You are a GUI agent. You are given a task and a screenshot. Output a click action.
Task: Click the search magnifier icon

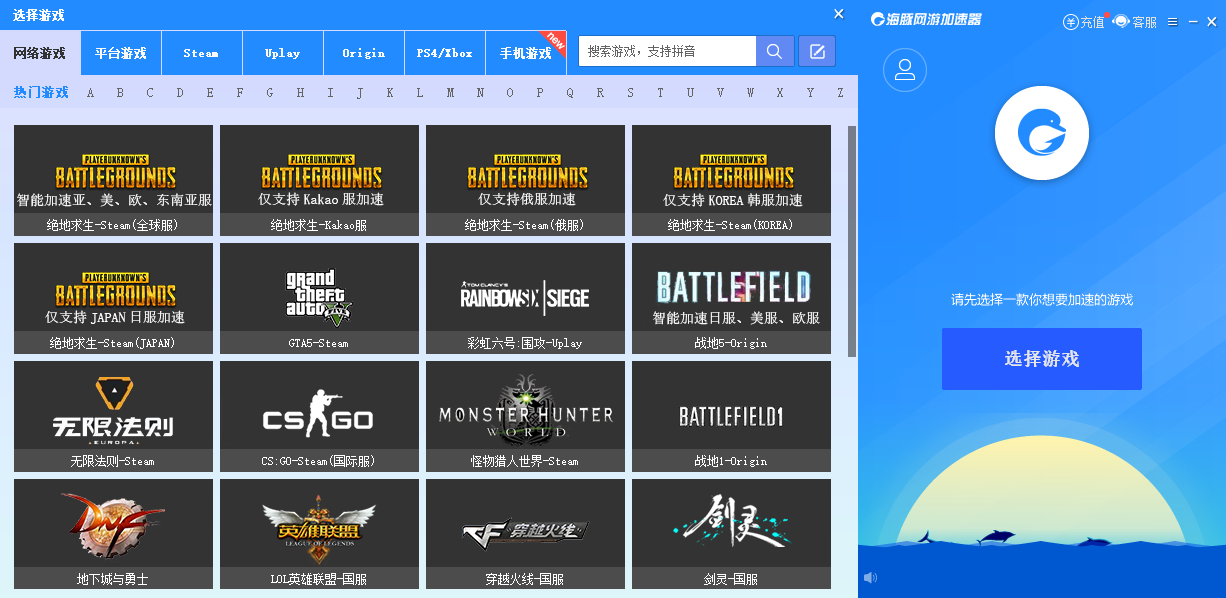tap(775, 51)
